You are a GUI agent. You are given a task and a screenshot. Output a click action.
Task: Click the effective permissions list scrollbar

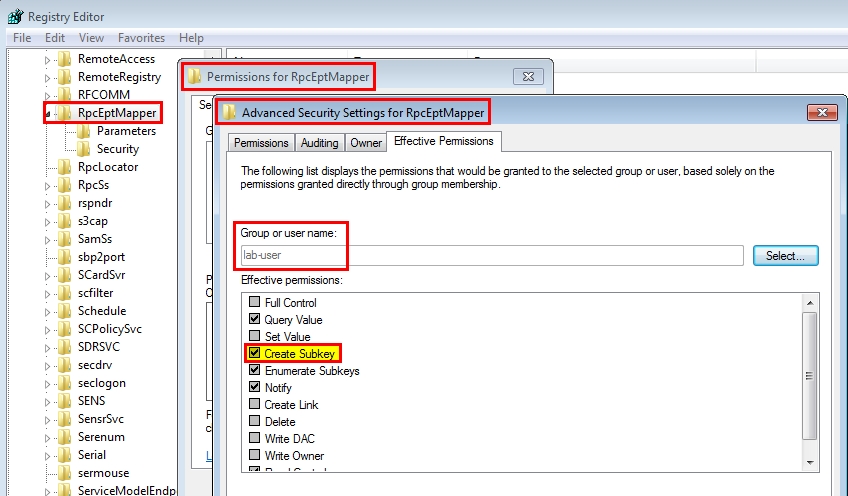(x=810, y=380)
